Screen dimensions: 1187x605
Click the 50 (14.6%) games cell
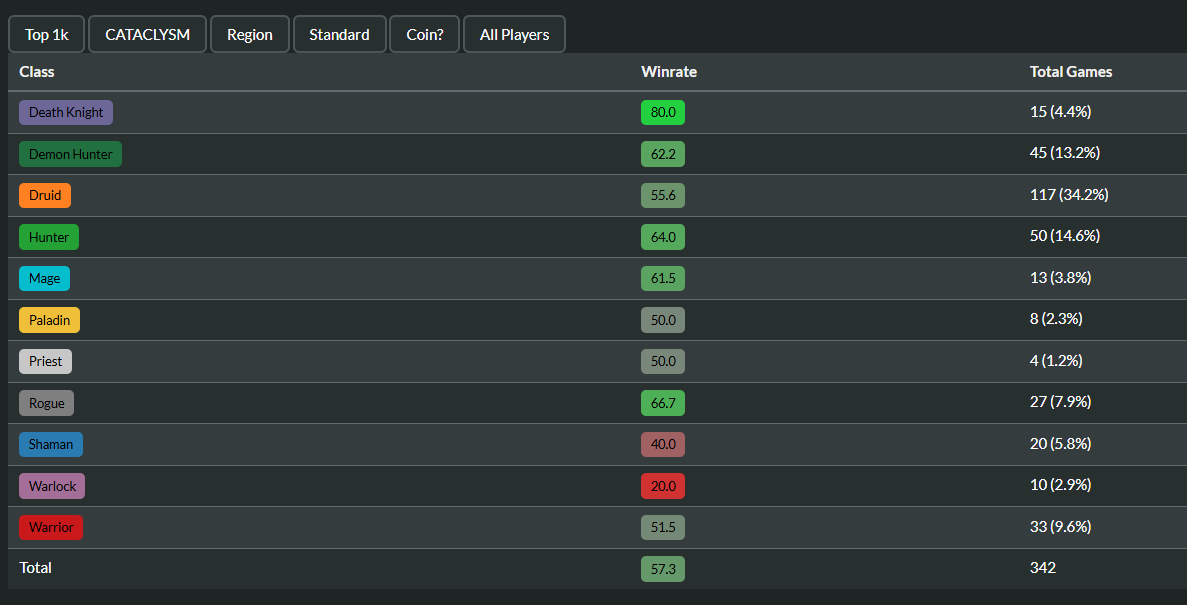1064,236
